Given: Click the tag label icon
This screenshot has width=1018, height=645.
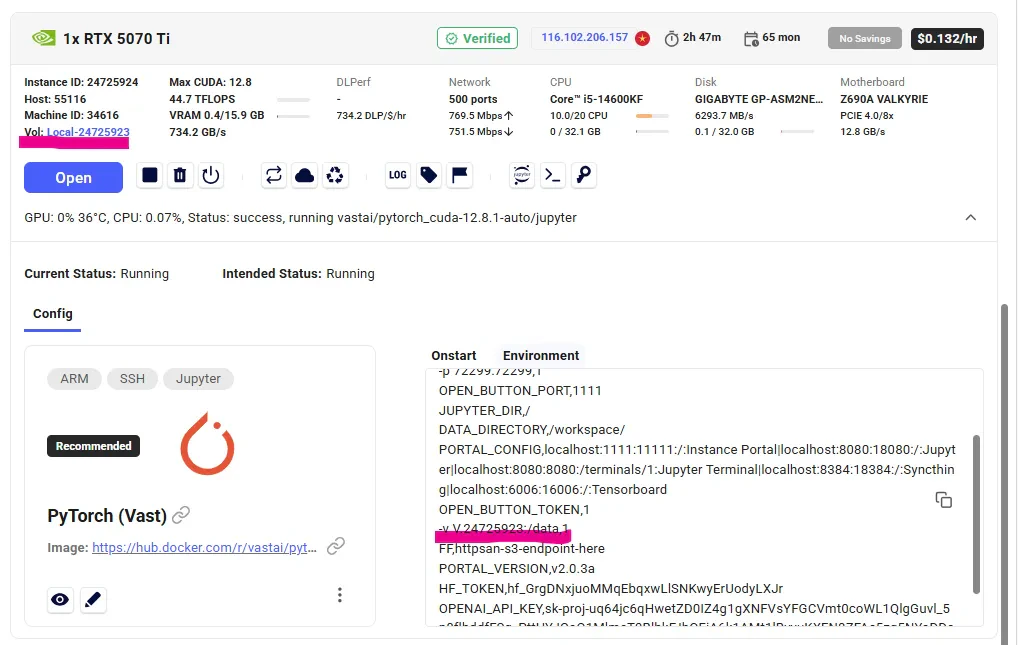Looking at the screenshot, I should click(x=428, y=175).
